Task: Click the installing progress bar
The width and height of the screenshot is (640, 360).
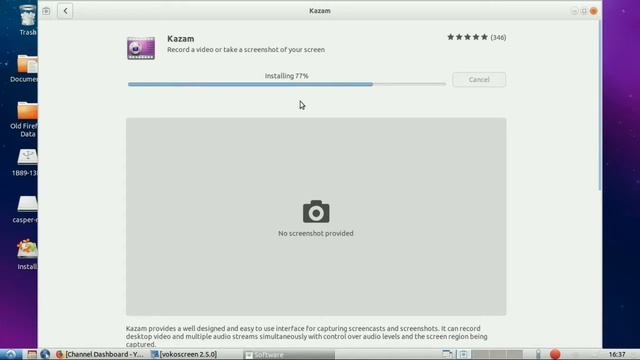Action: [x=287, y=84]
